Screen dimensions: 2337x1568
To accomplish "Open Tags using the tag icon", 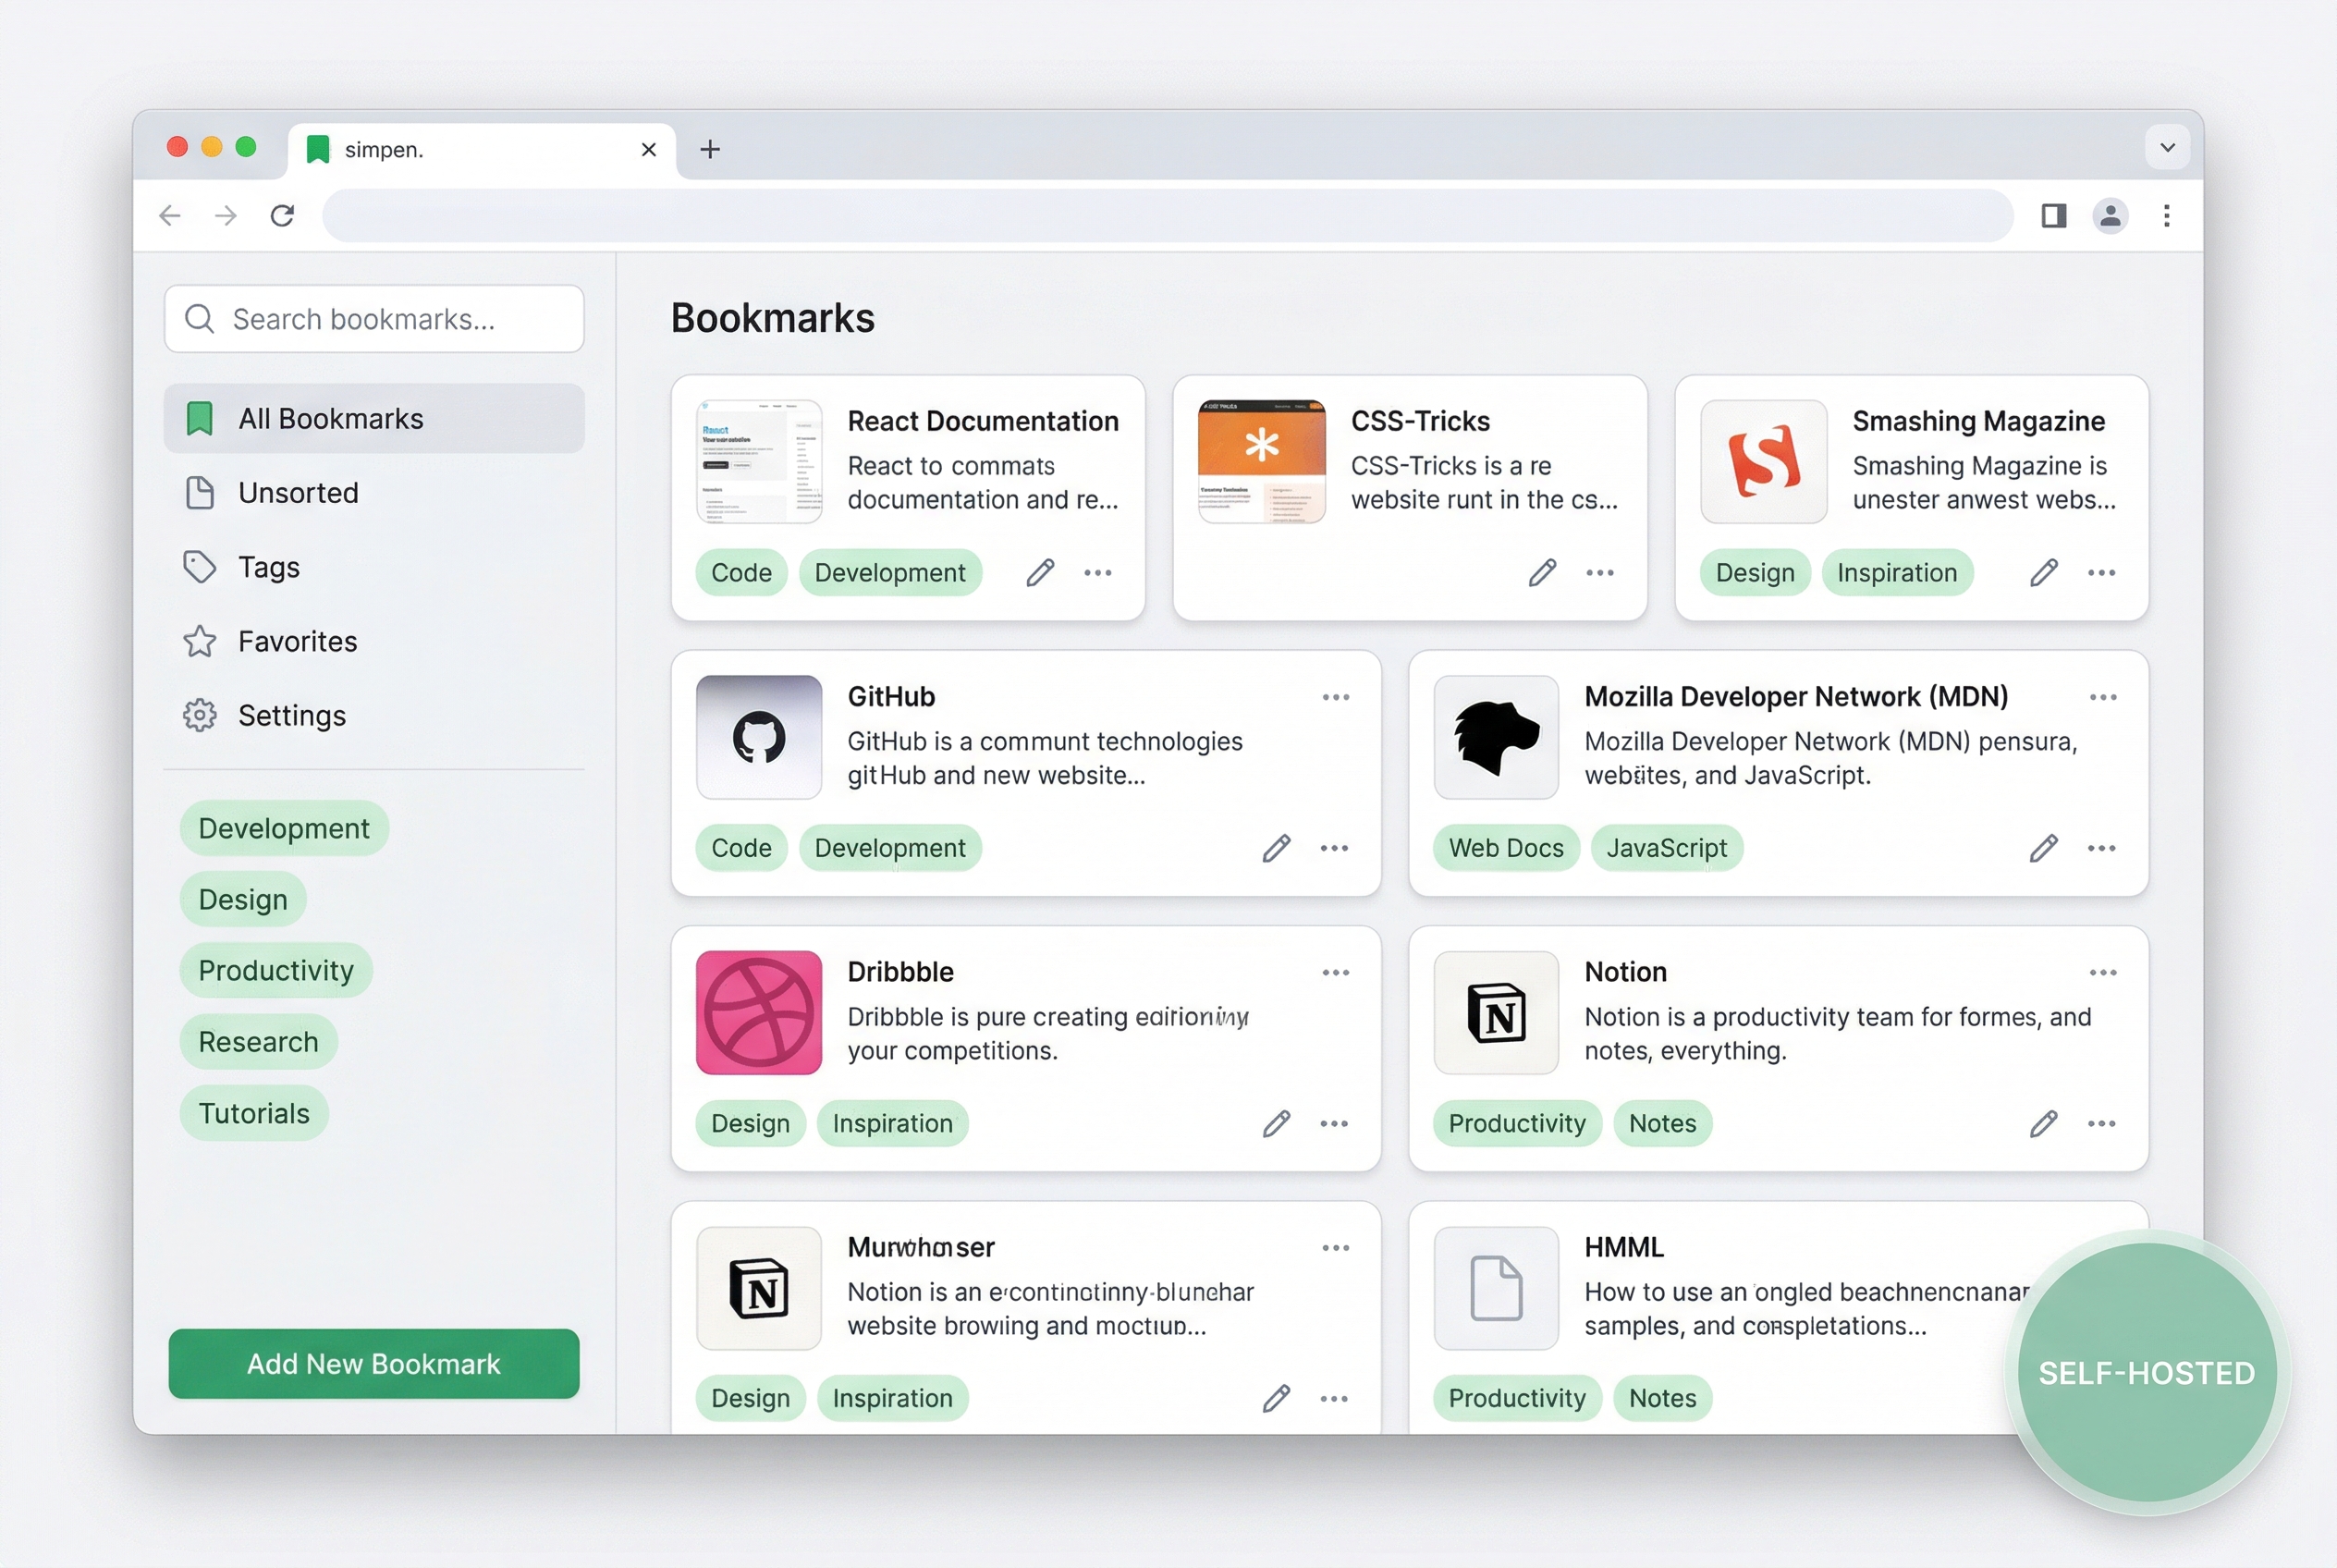I will [200, 567].
